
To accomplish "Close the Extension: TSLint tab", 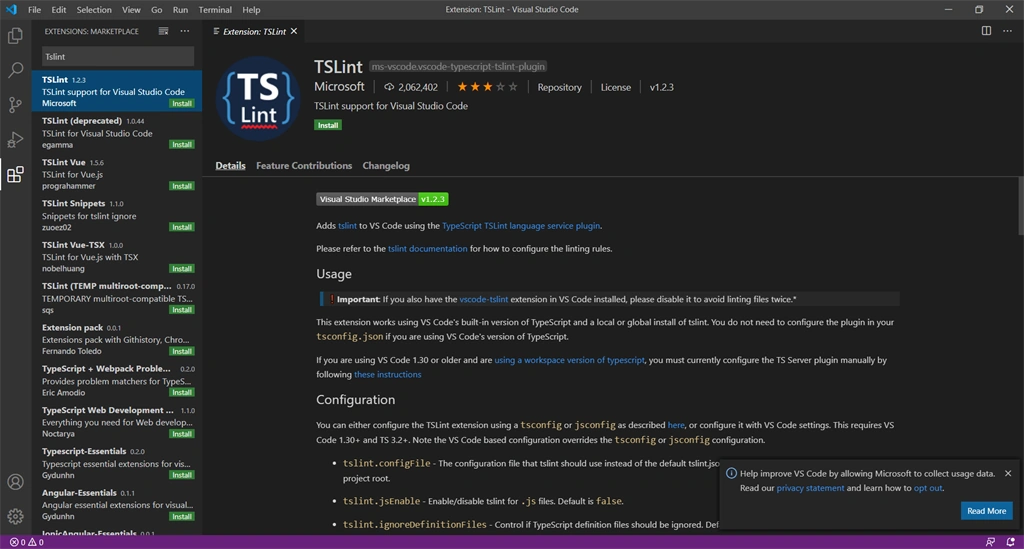I will [x=294, y=31].
